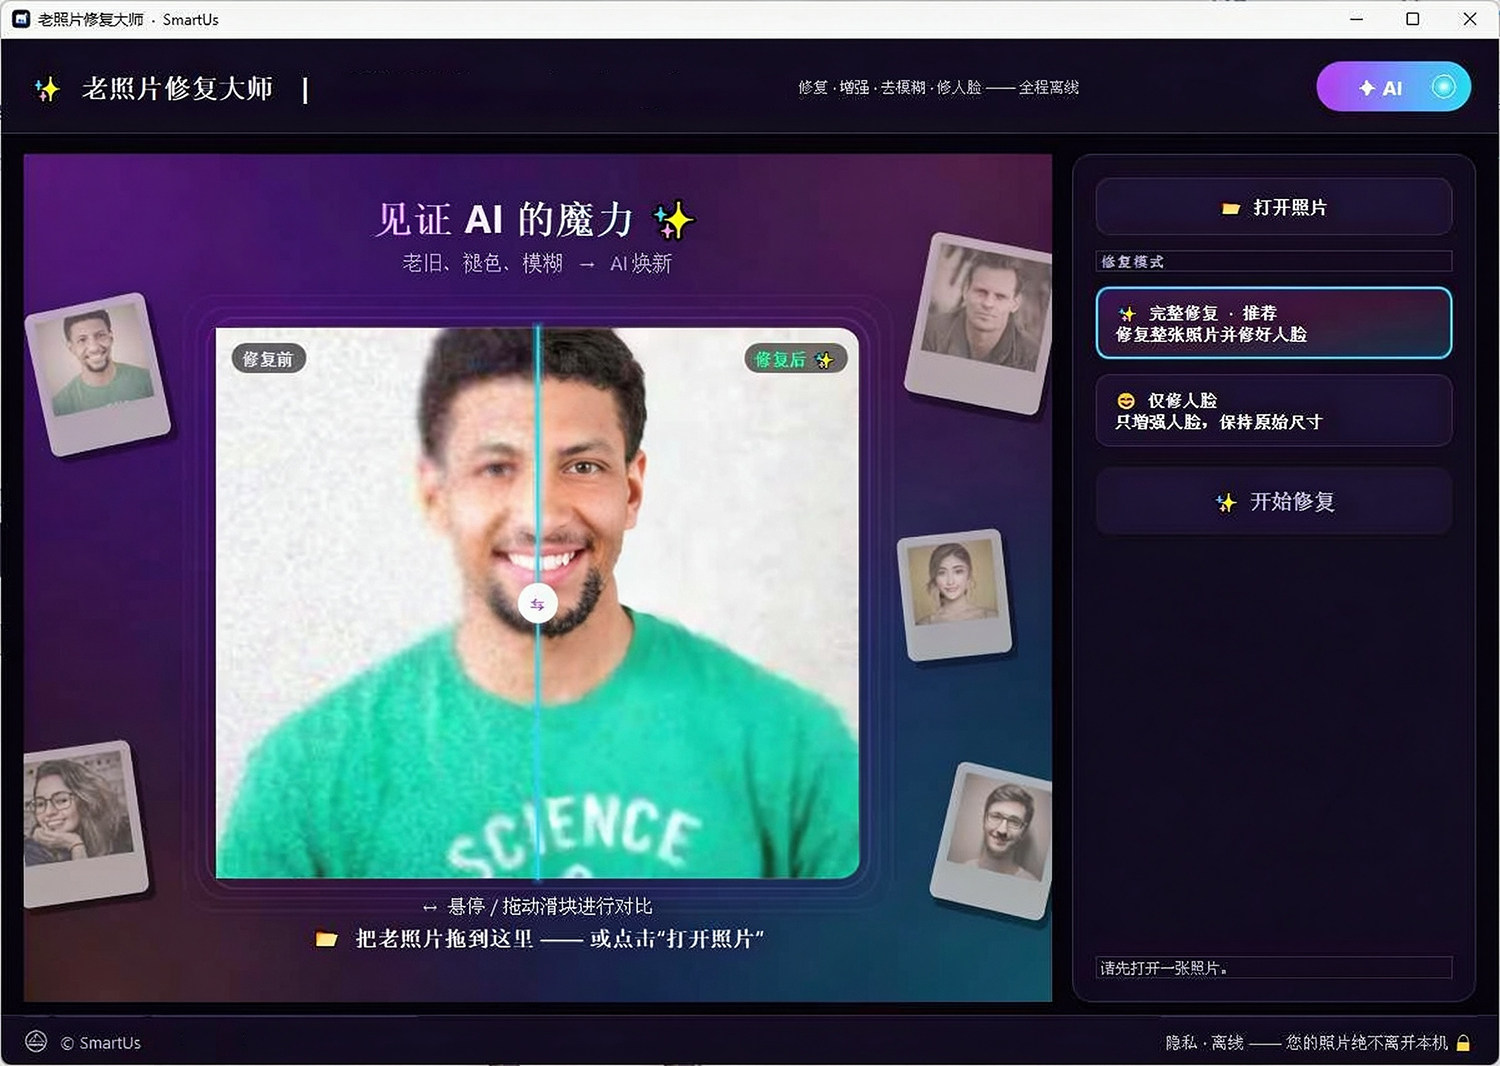Select the 完整修复 · 推荐 repair mode
The height and width of the screenshot is (1066, 1500).
1273,323
